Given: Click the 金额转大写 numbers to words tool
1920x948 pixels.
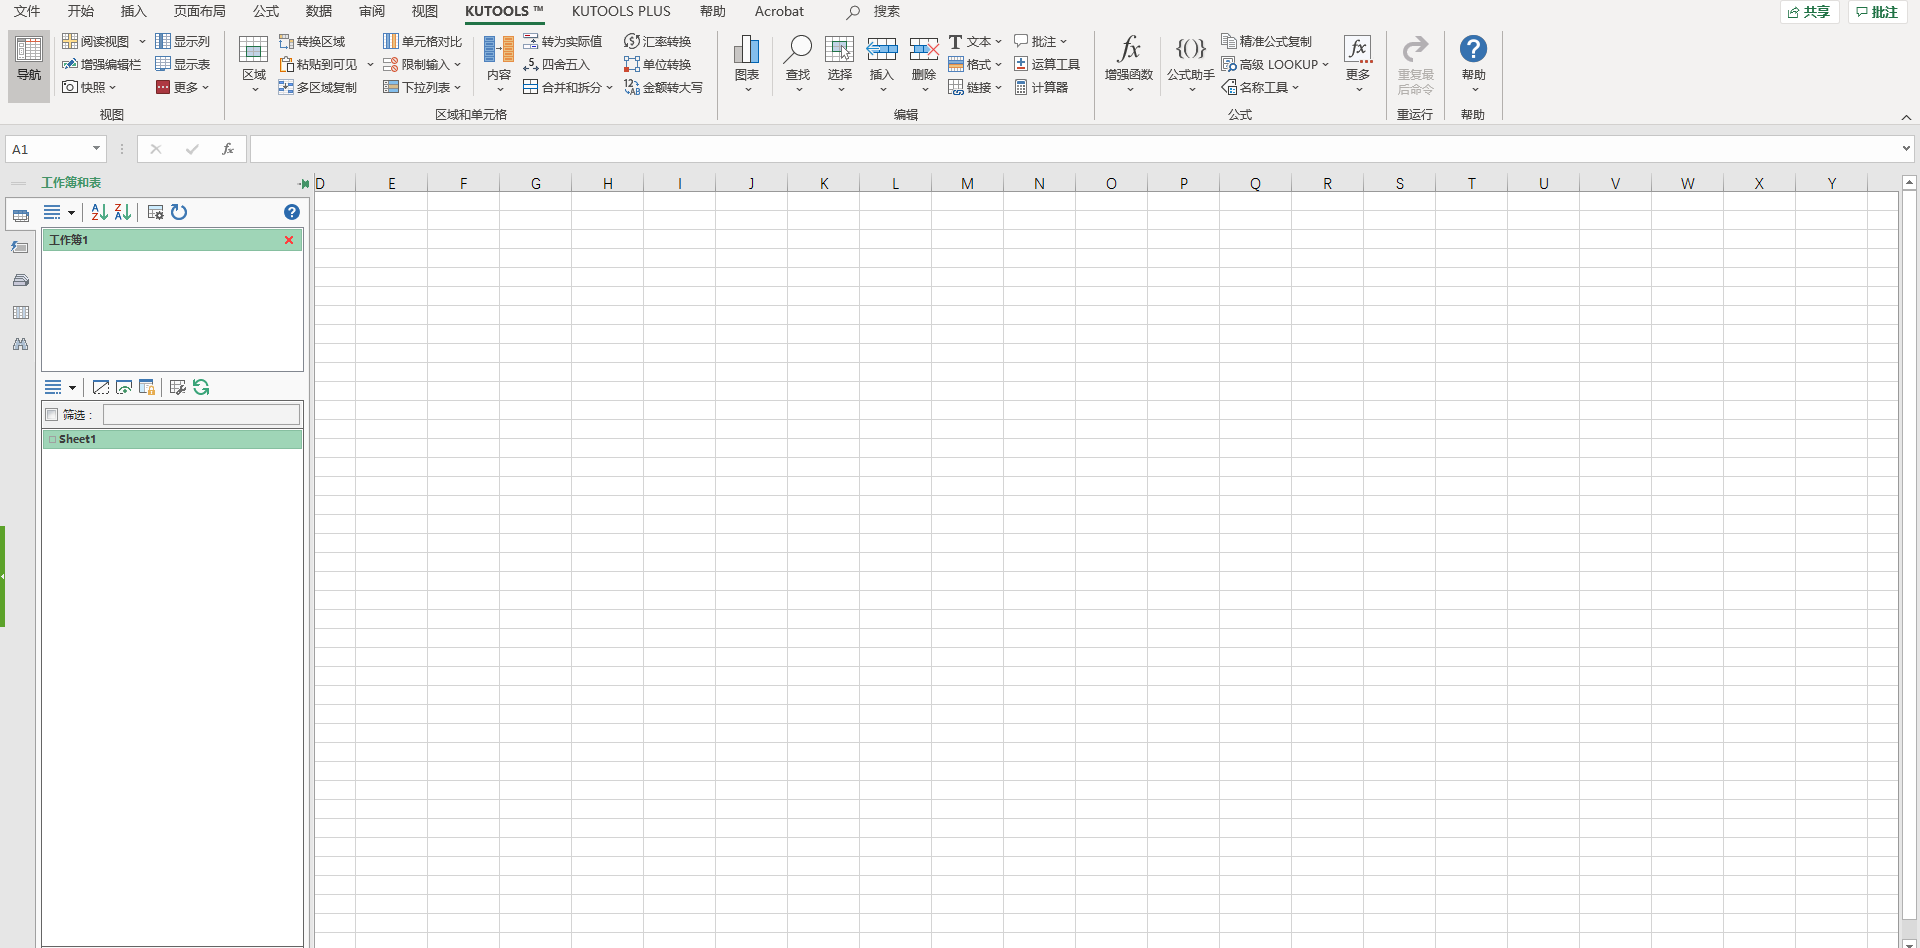Looking at the screenshot, I should 663,87.
